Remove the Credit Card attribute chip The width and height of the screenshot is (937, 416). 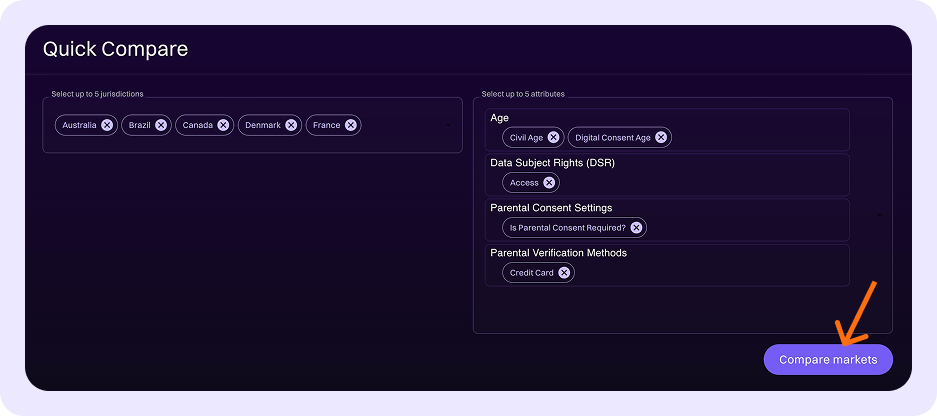564,273
